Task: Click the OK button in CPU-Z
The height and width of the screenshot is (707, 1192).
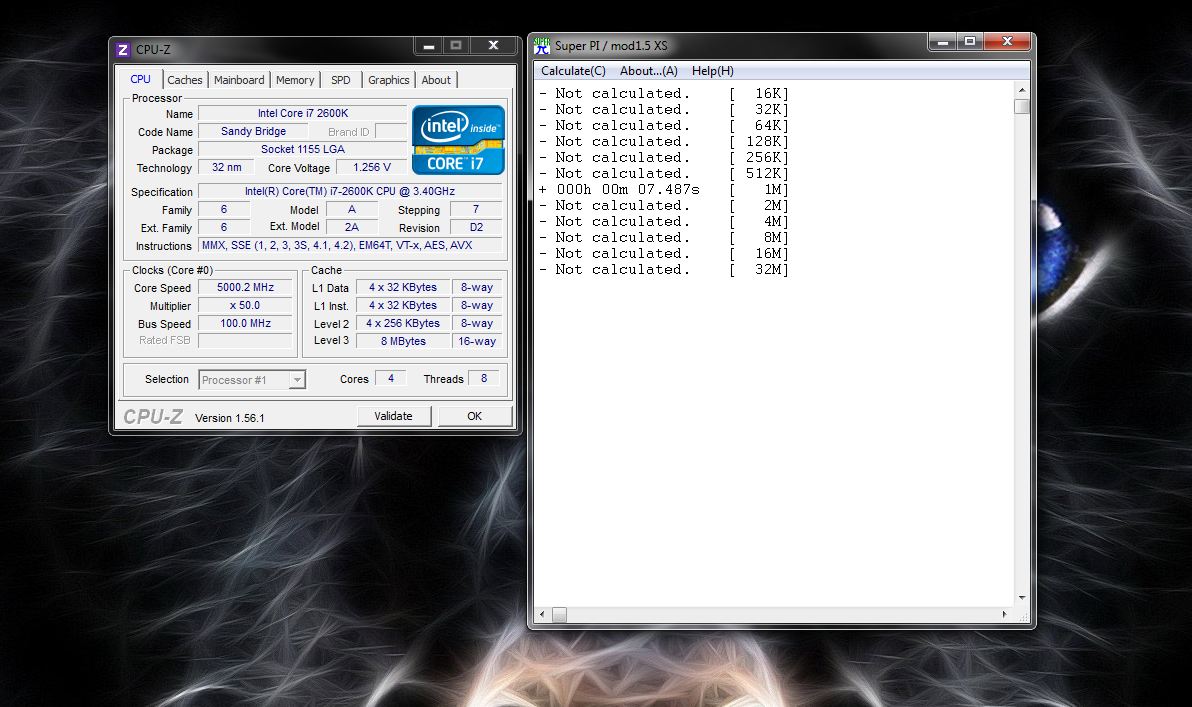Action: [x=474, y=416]
